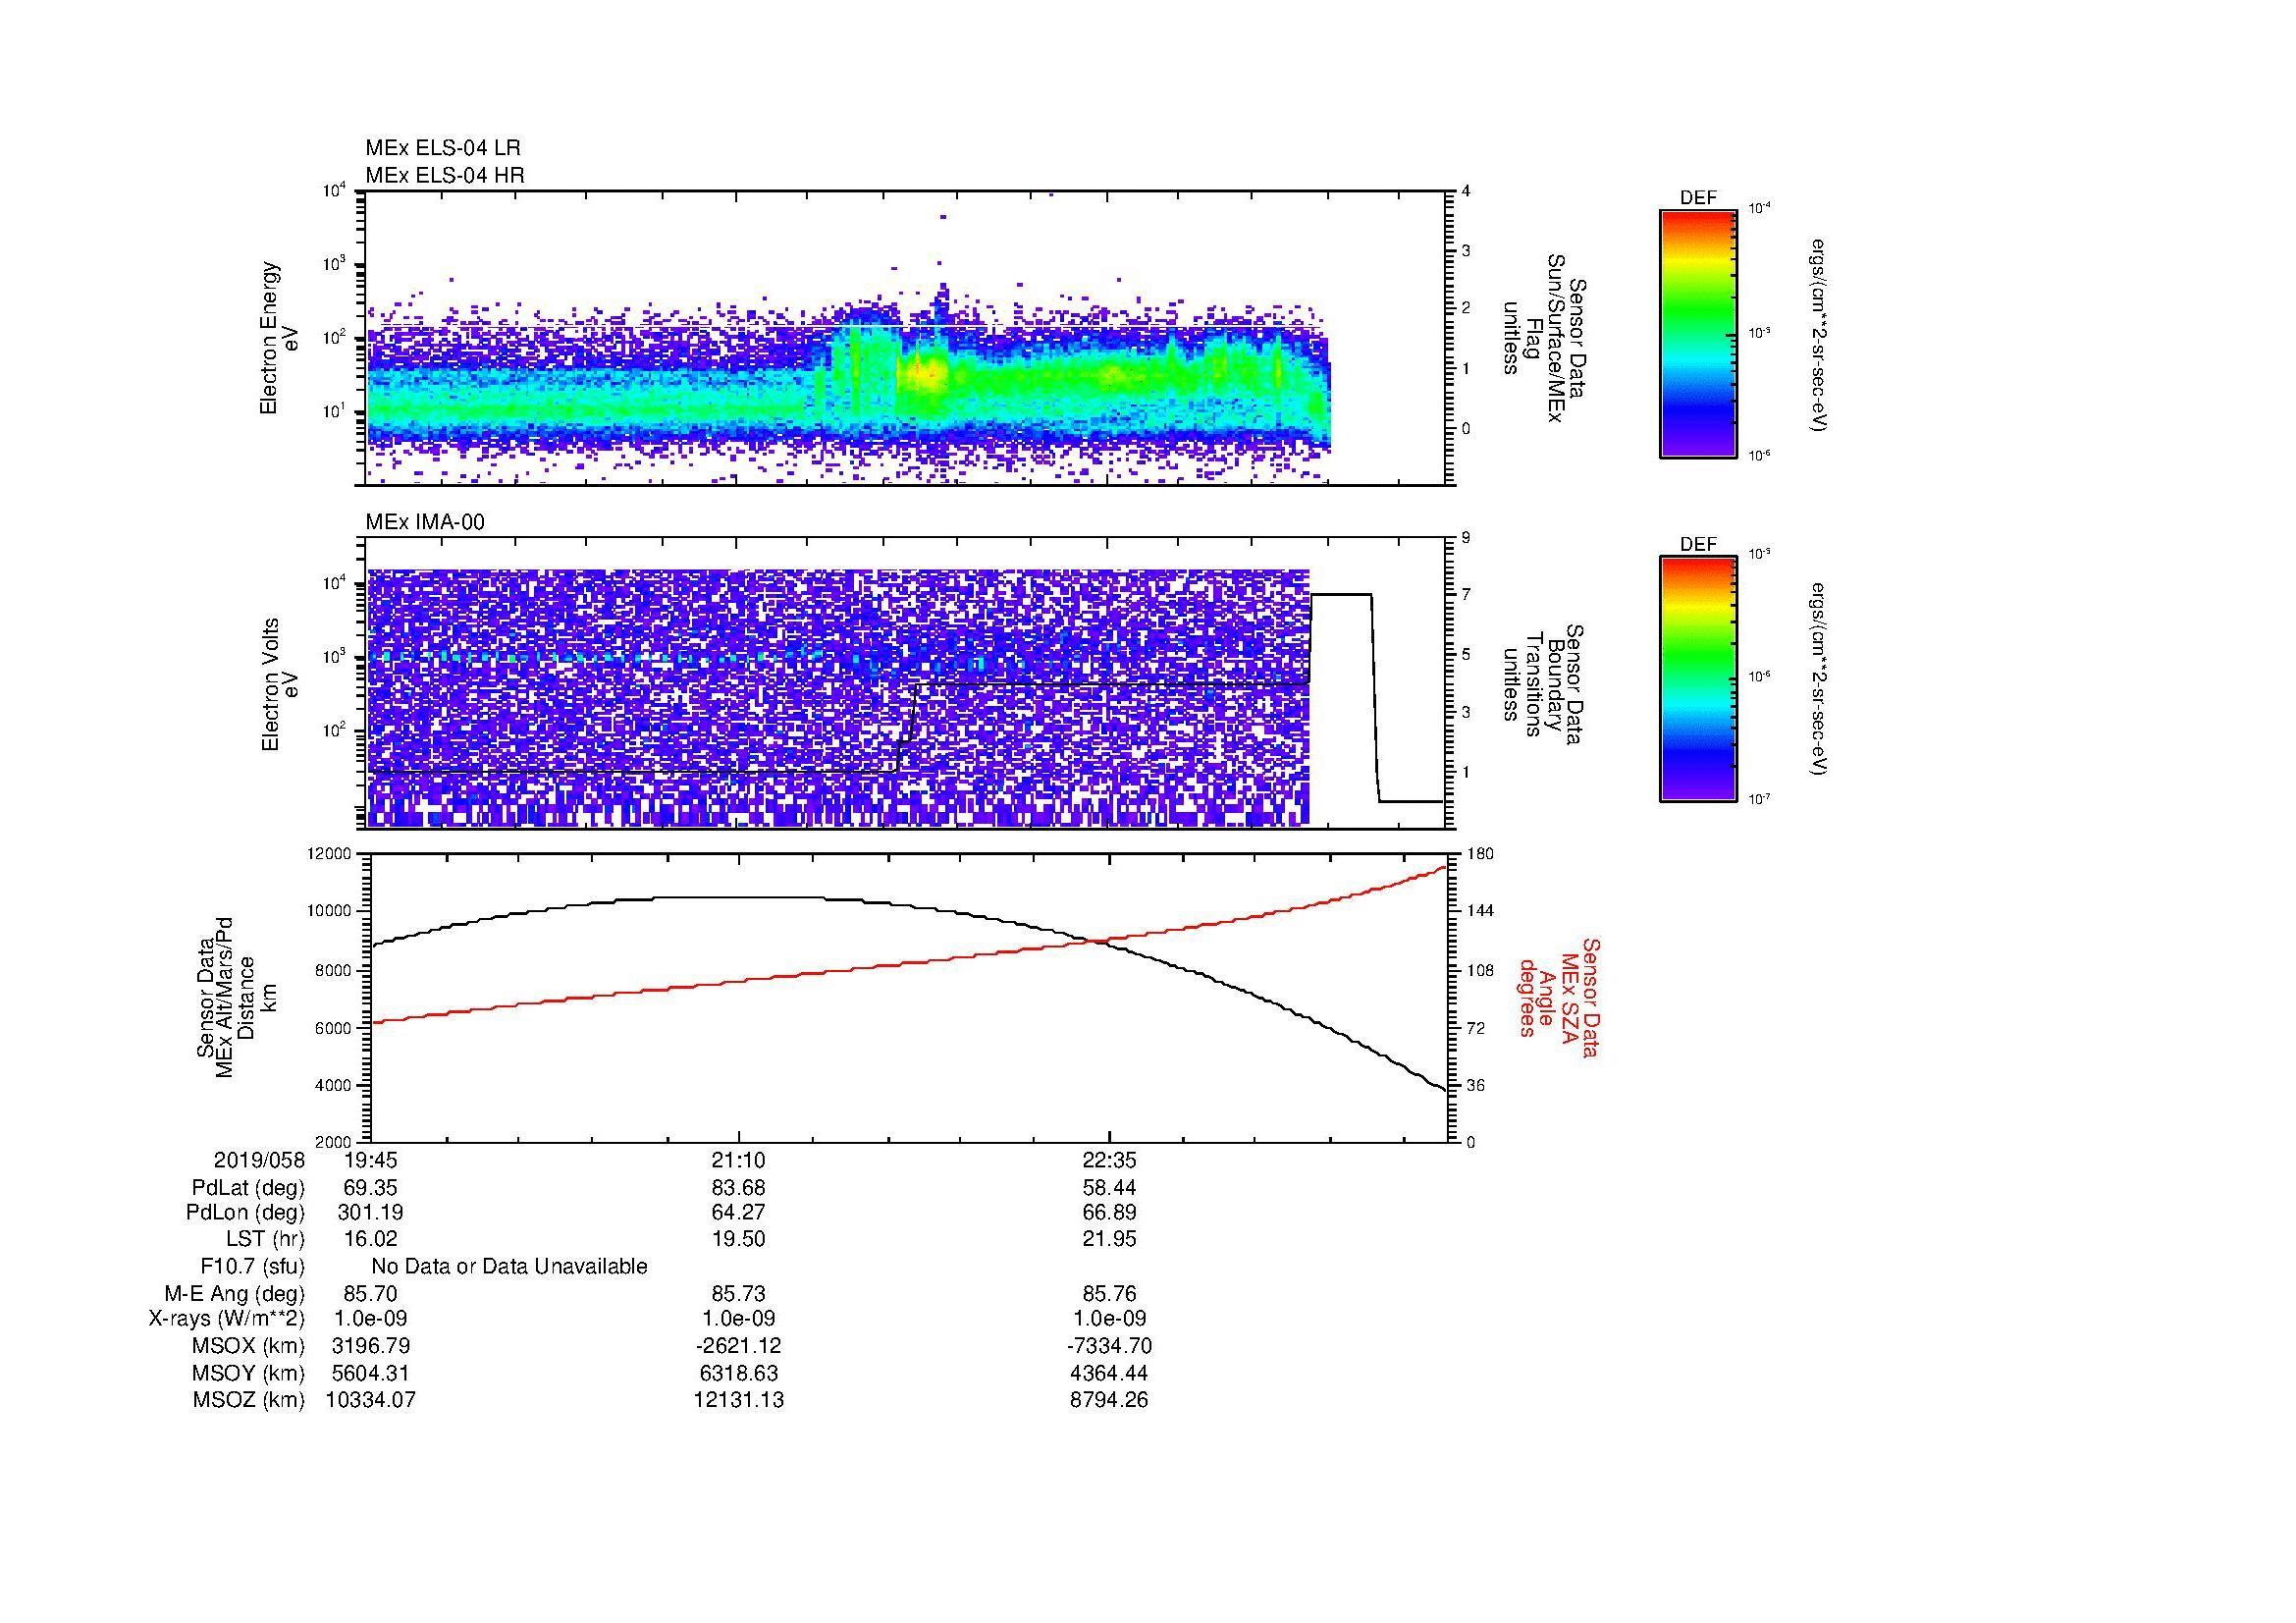Click the MSOX value -7334.70
The image size is (2296, 1623).
pos(1109,1346)
